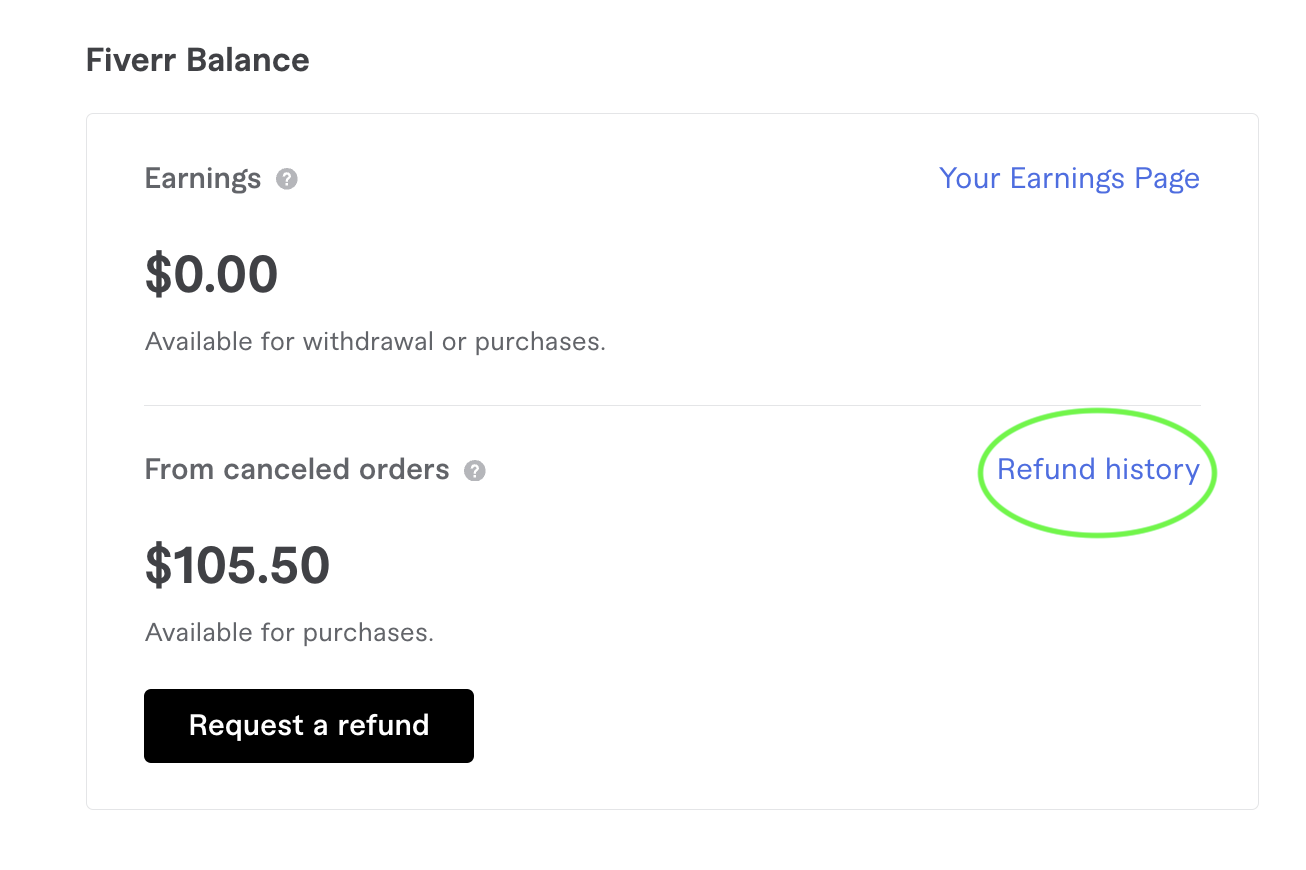Click the Fiverr Balance heading

coord(198,60)
